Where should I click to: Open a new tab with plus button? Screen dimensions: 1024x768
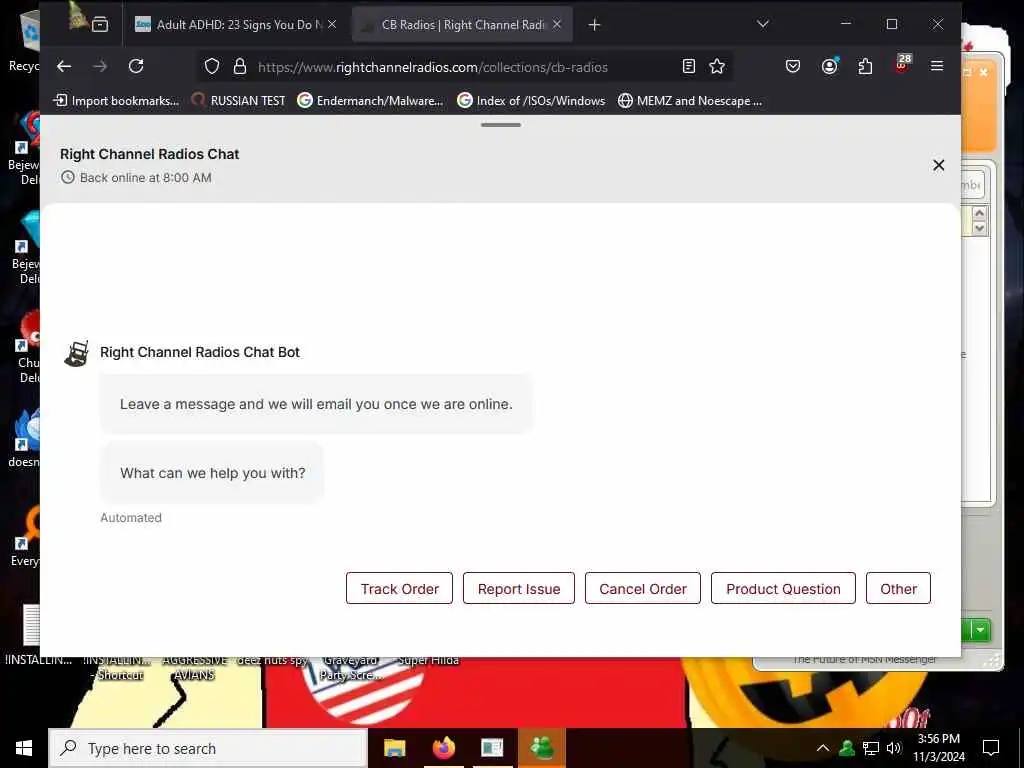pyautogui.click(x=594, y=25)
